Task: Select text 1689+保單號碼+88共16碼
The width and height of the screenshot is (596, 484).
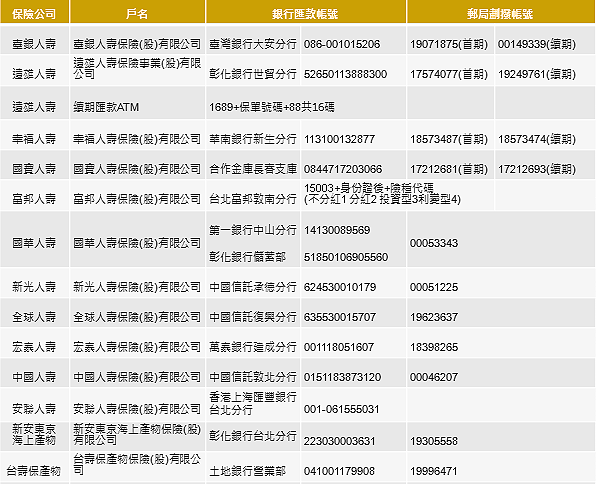Action: pos(272,107)
